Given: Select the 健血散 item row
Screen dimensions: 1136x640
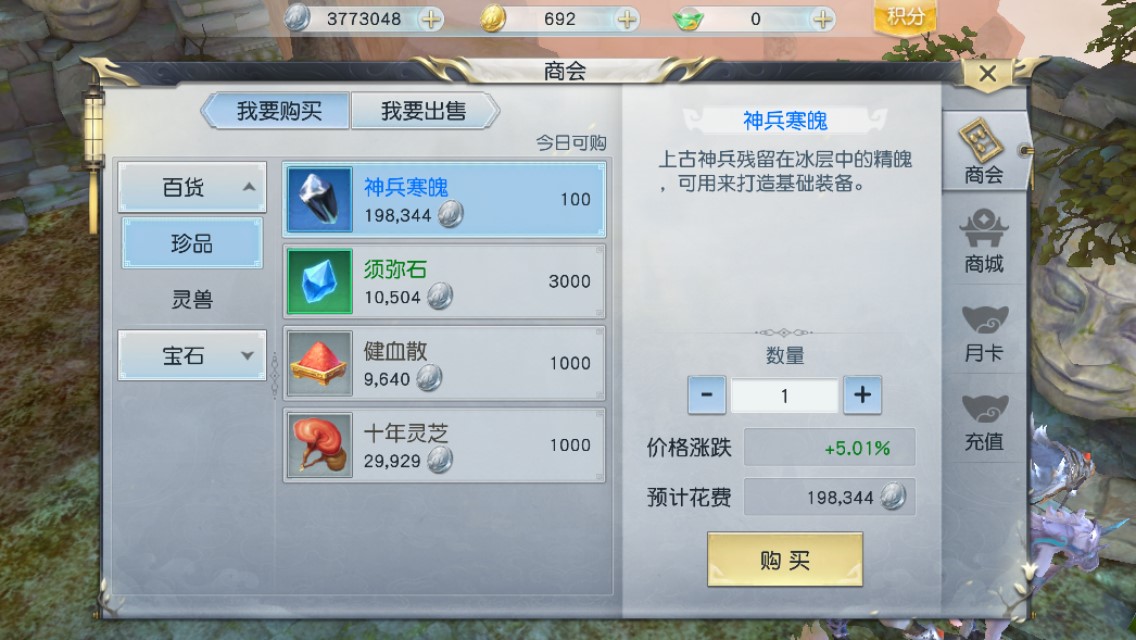Looking at the screenshot, I should (x=444, y=363).
